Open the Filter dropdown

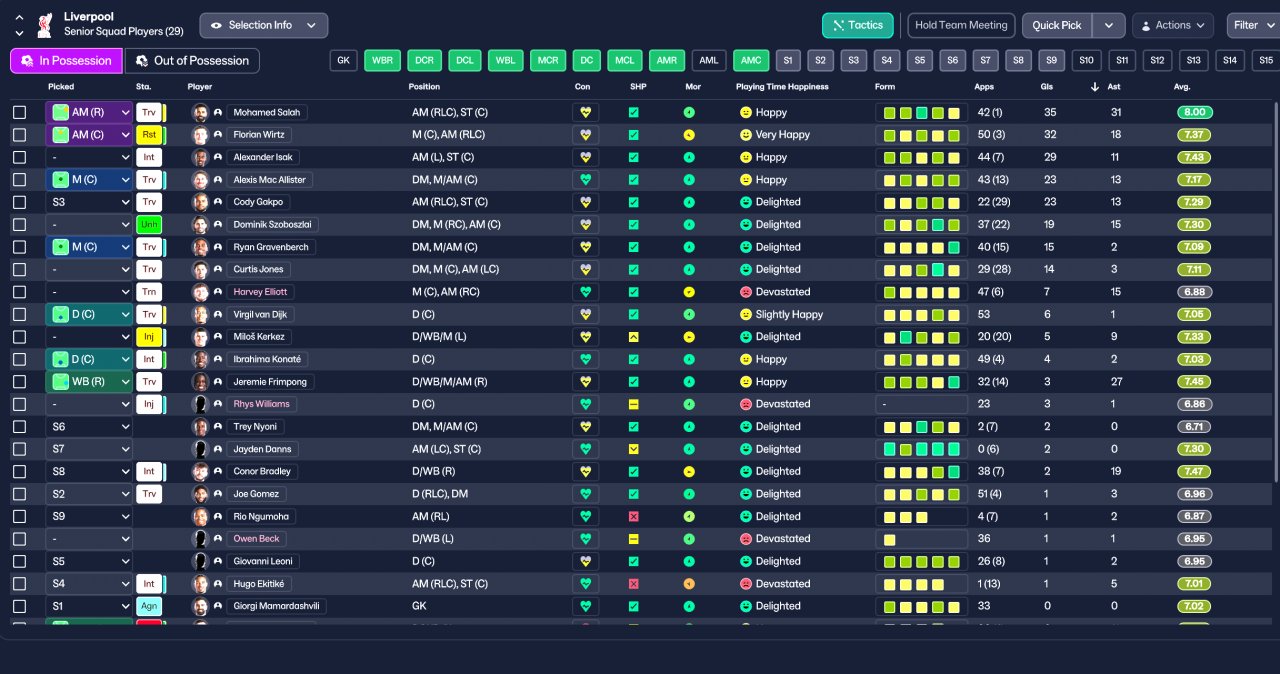click(x=1253, y=25)
